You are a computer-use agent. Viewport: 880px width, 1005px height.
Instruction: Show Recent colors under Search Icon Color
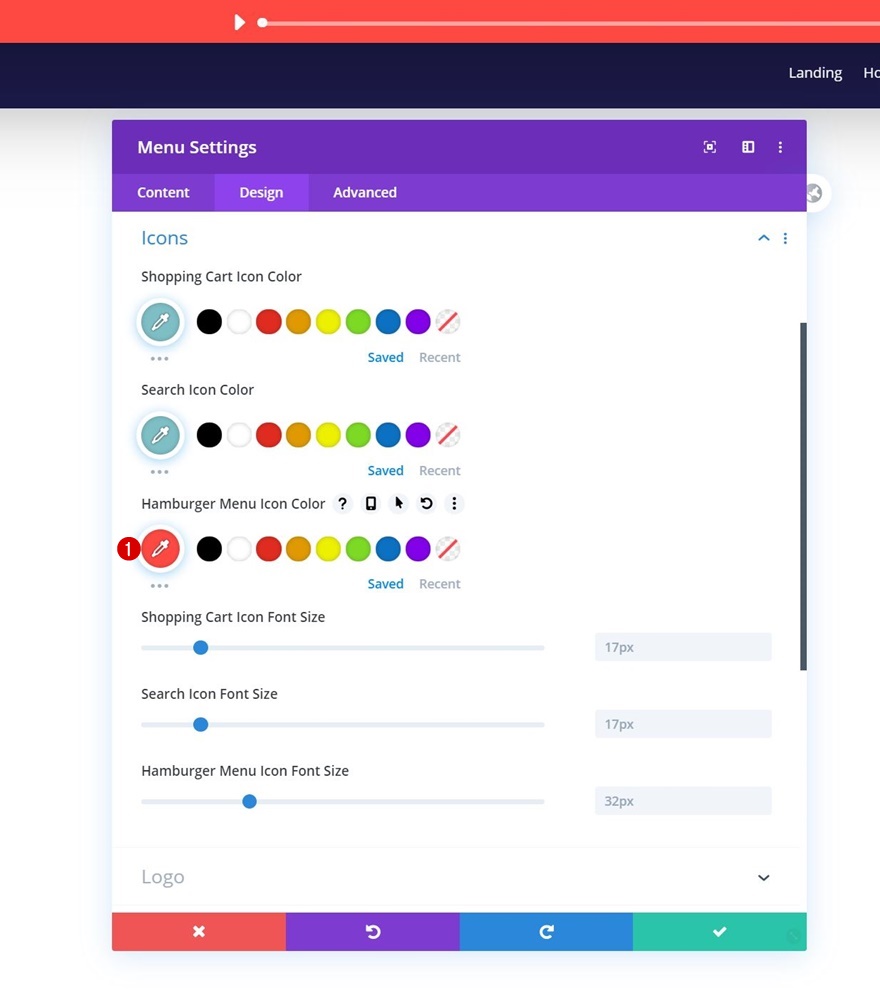pyautogui.click(x=440, y=470)
